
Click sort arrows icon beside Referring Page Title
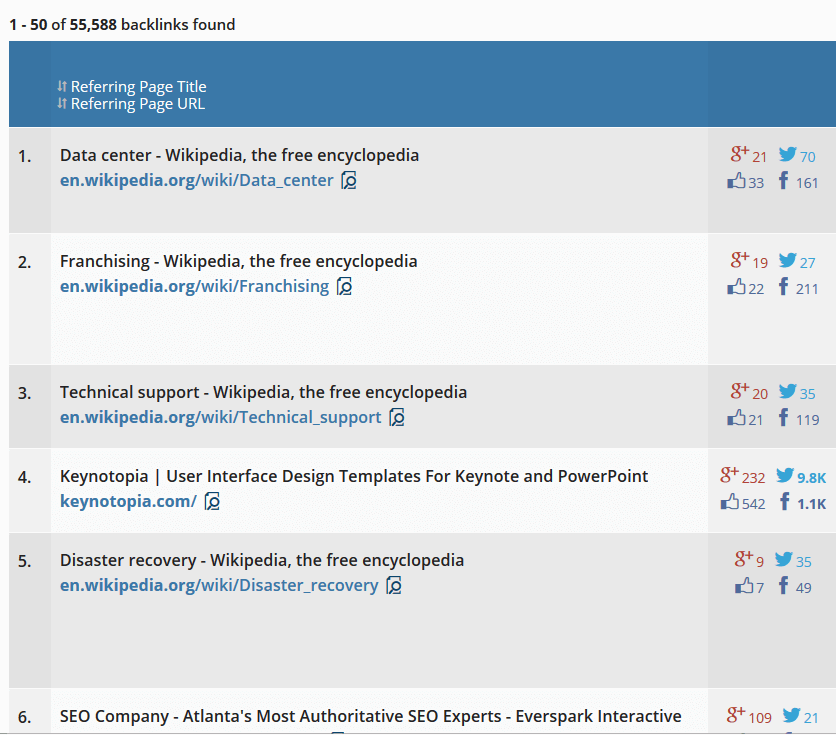point(62,86)
